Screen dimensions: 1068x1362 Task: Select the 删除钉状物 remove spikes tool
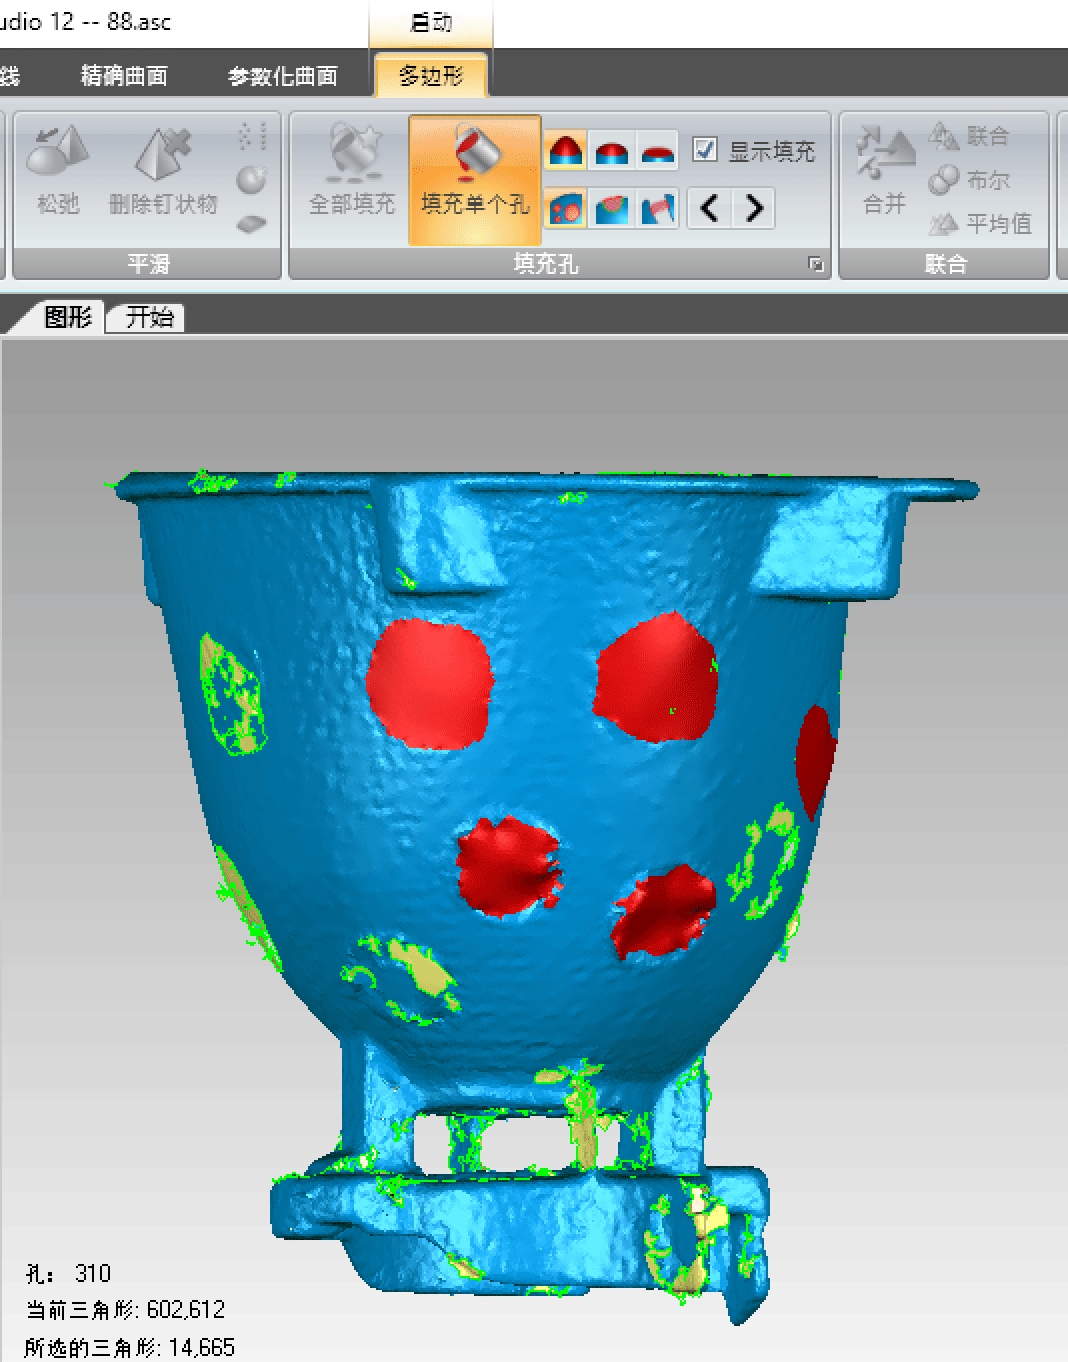click(163, 170)
